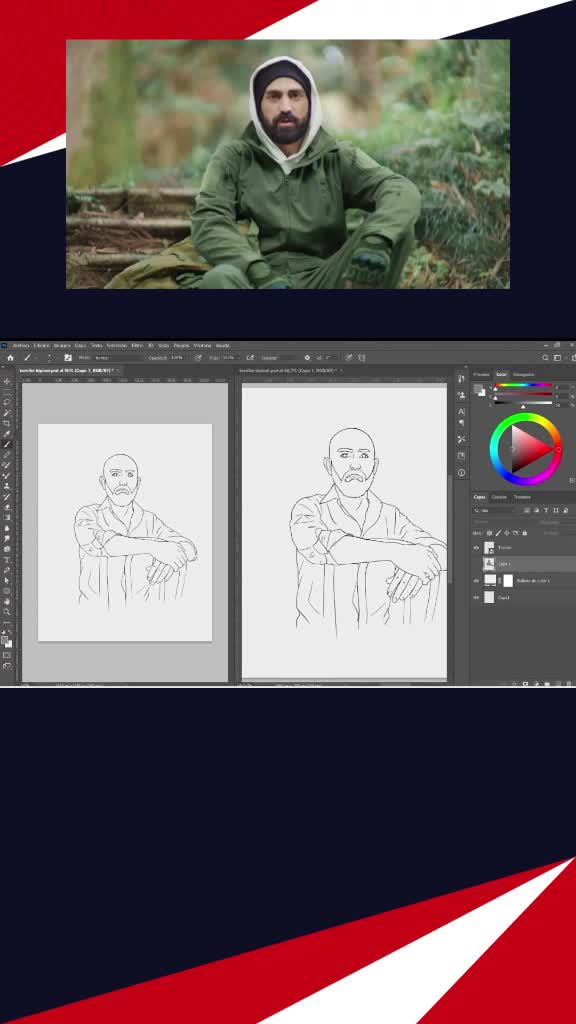The image size is (576, 1024).
Task: Select the Hand tool
Action: click(x=7, y=600)
